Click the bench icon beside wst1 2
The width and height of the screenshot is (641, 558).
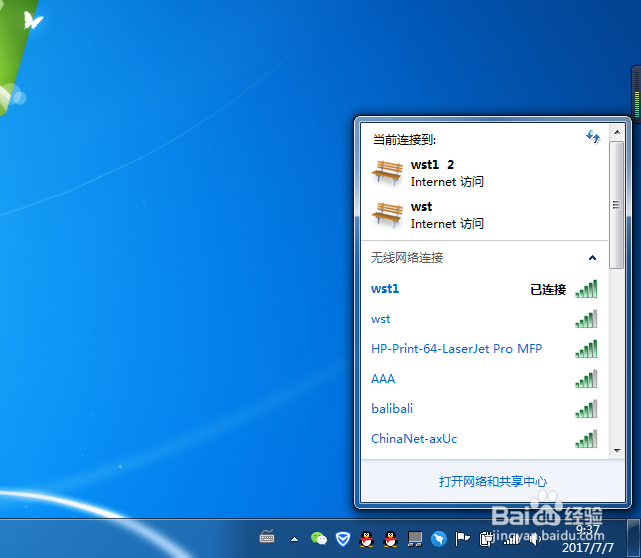click(387, 173)
